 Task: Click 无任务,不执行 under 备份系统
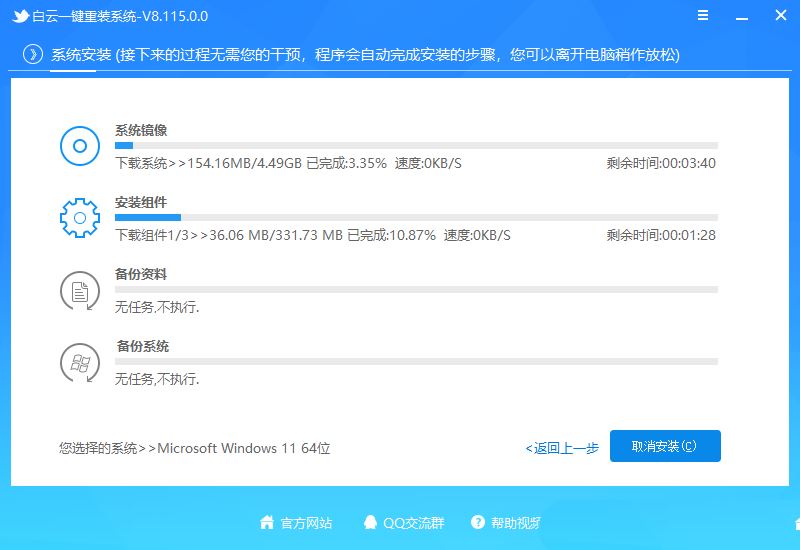click(x=157, y=379)
